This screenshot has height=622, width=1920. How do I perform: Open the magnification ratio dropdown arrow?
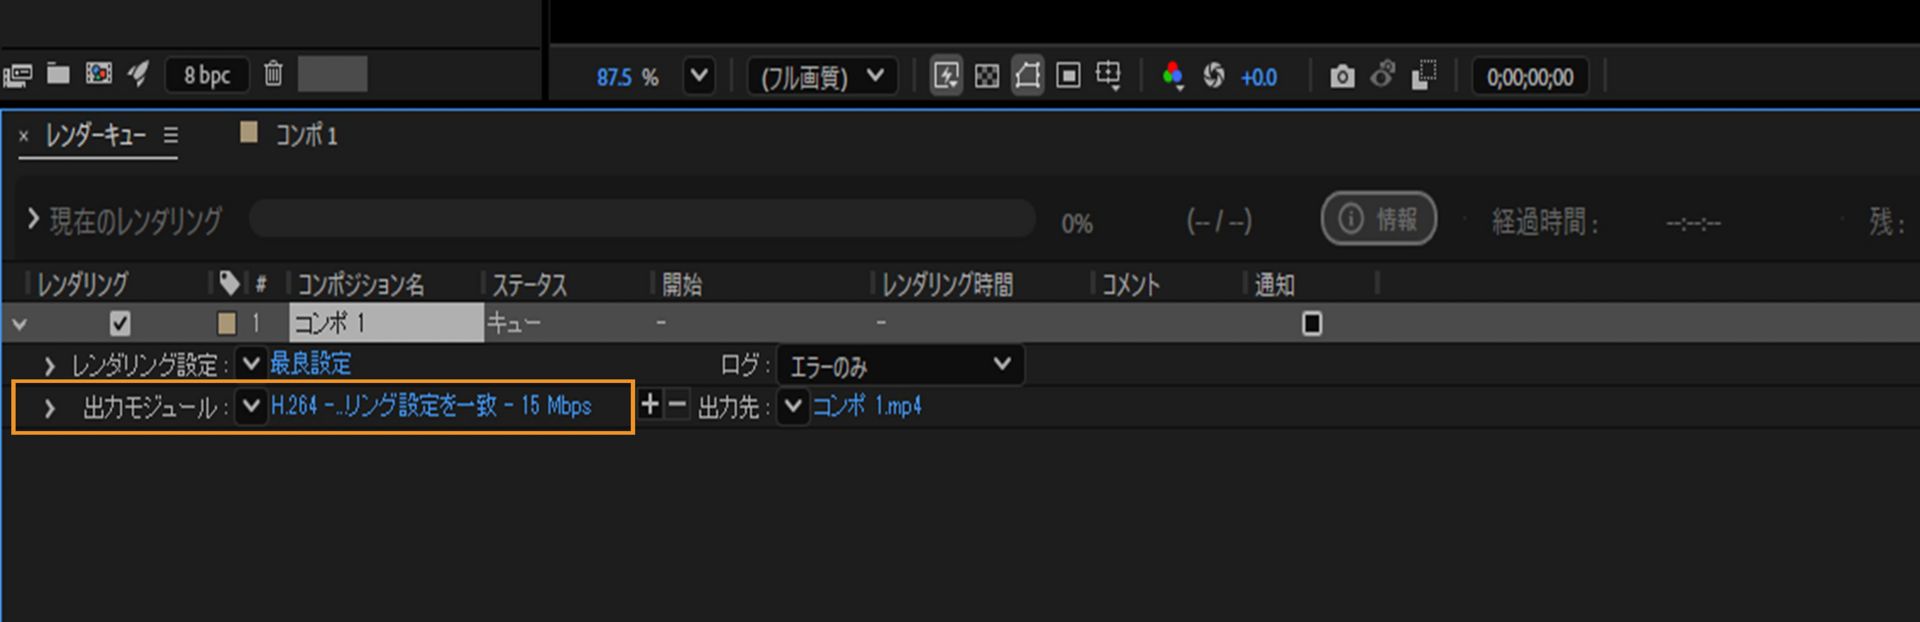pos(699,76)
